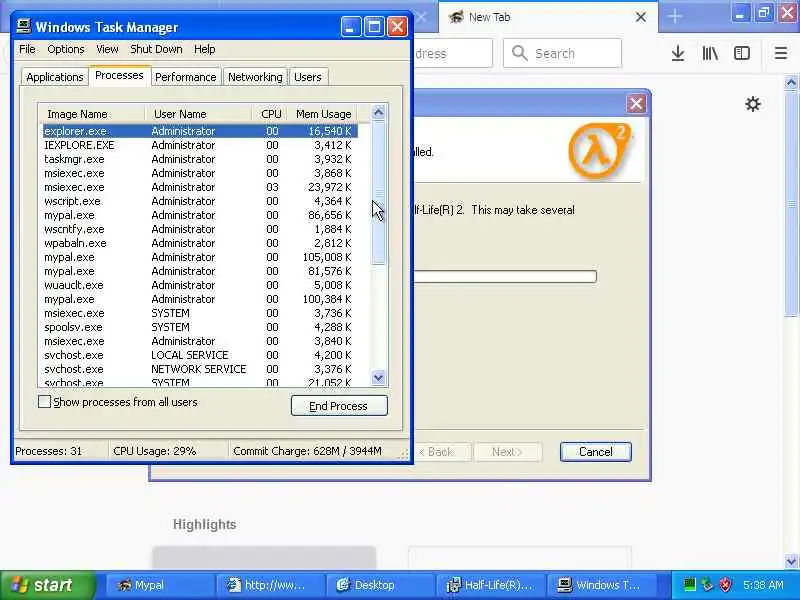Click the middle system tray icon
The image size is (800, 600).
pos(707,584)
